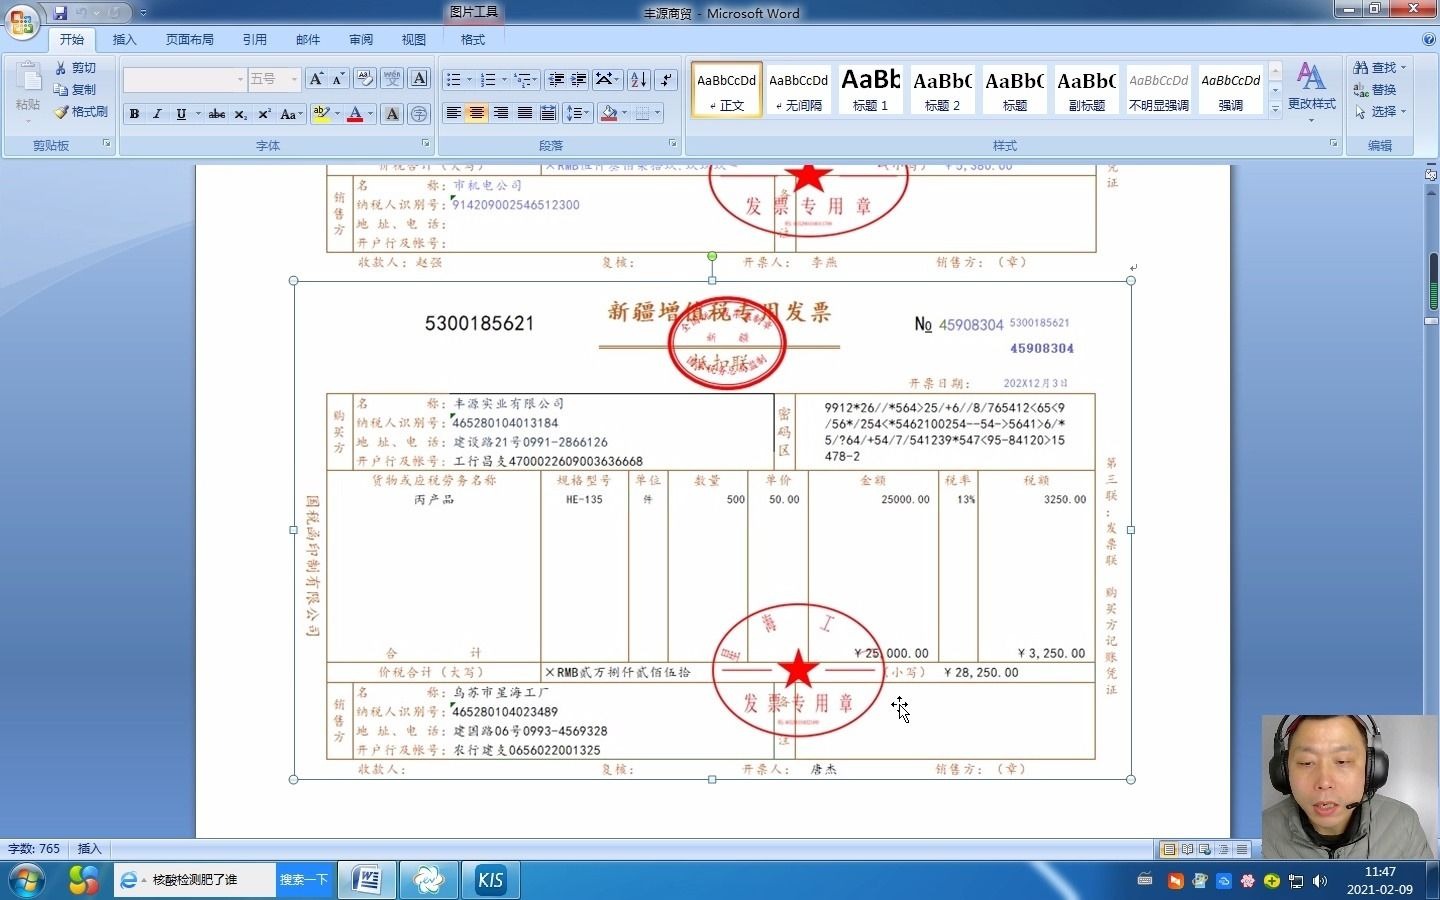Viewport: 1440px width, 900px height.
Task: Apply bold formatting with the B icon
Action: pyautogui.click(x=134, y=114)
